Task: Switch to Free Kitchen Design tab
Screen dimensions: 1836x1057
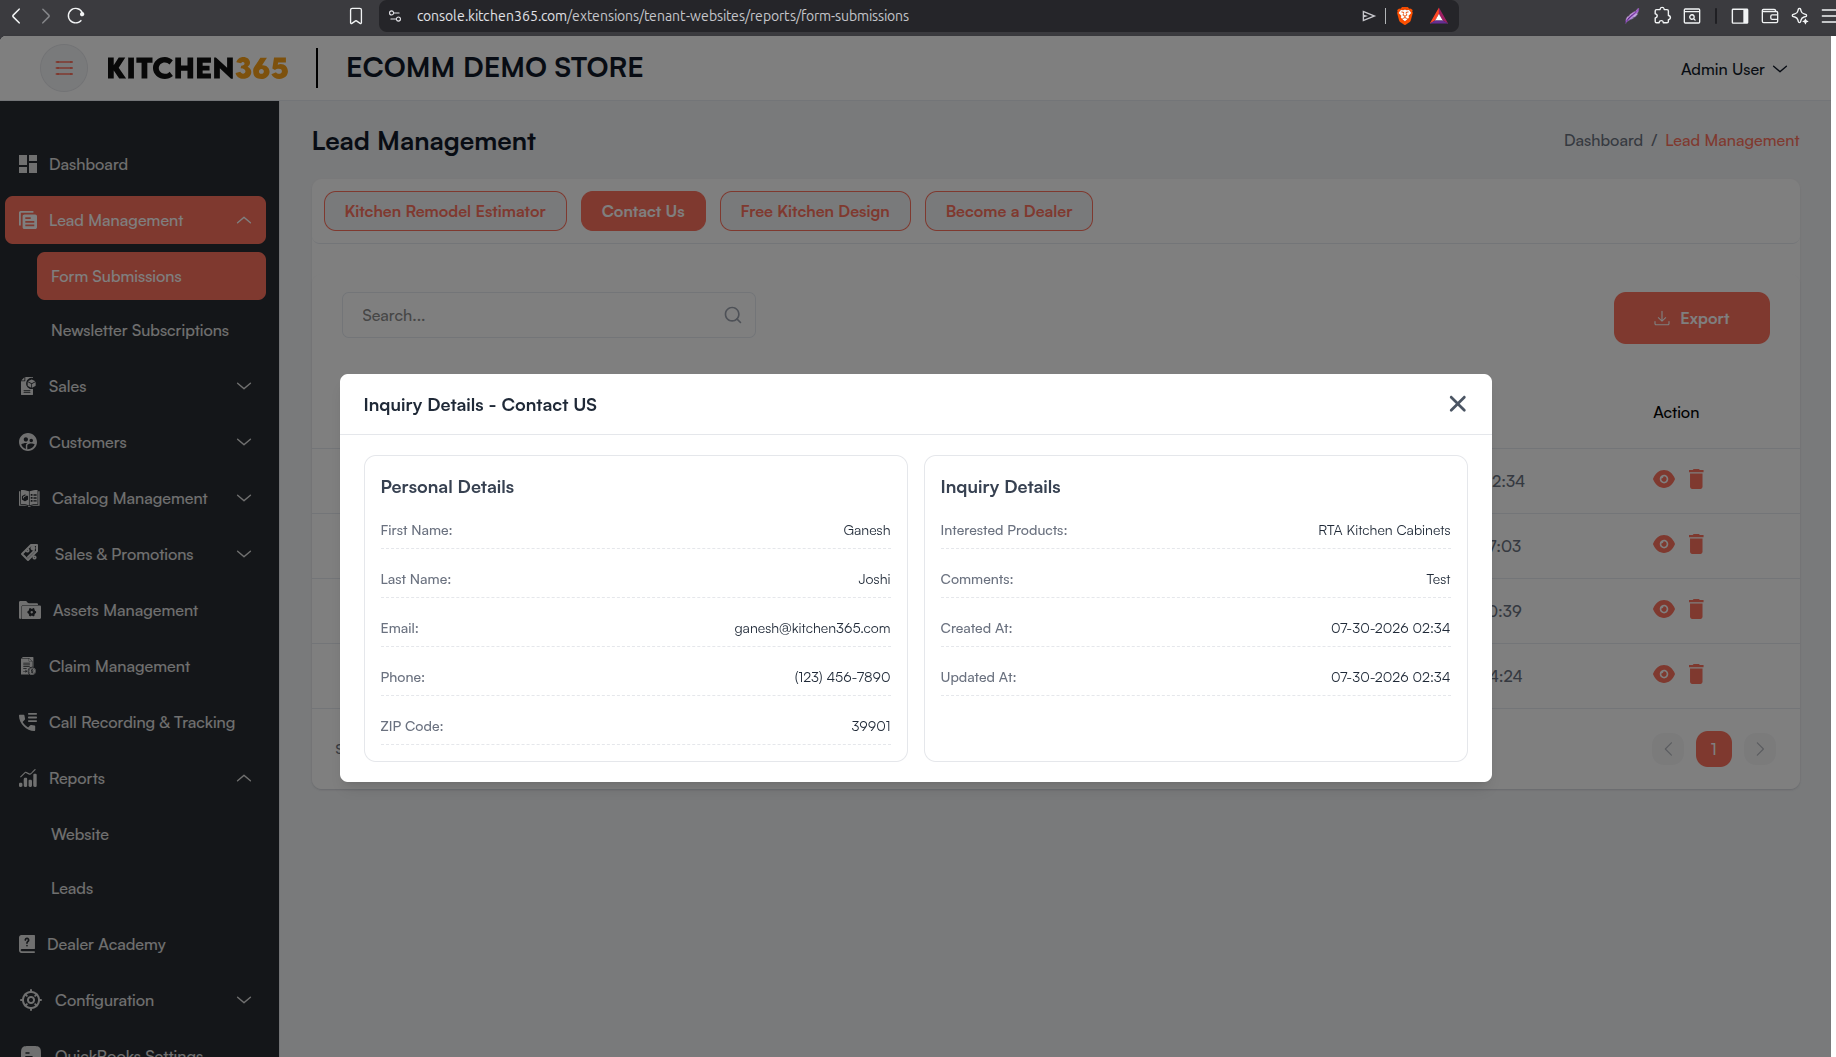Action: (x=815, y=211)
